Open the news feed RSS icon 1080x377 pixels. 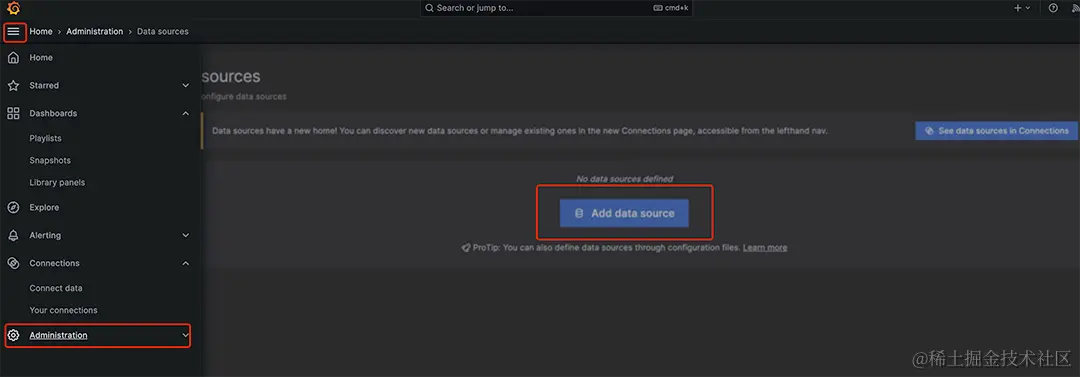(x=1076, y=8)
